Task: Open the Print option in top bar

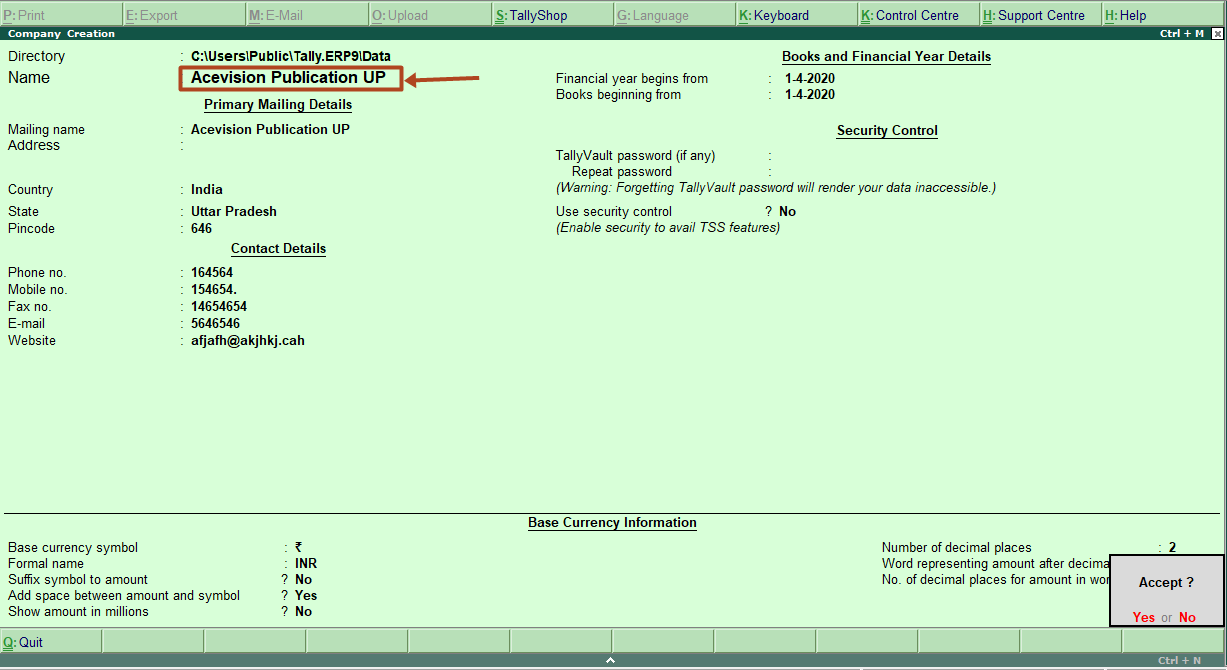Action: (61, 15)
